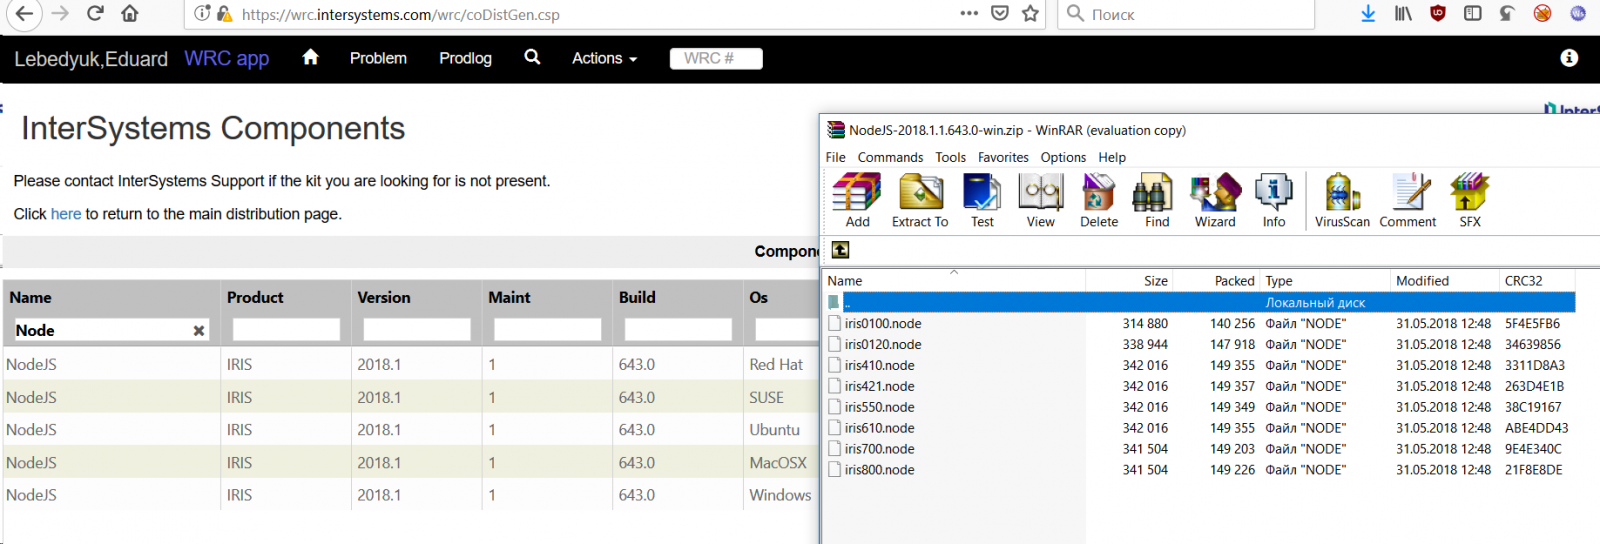Expand the Actions dropdown in WRC header
Image resolution: width=1600 pixels, height=544 pixels.
(x=604, y=58)
